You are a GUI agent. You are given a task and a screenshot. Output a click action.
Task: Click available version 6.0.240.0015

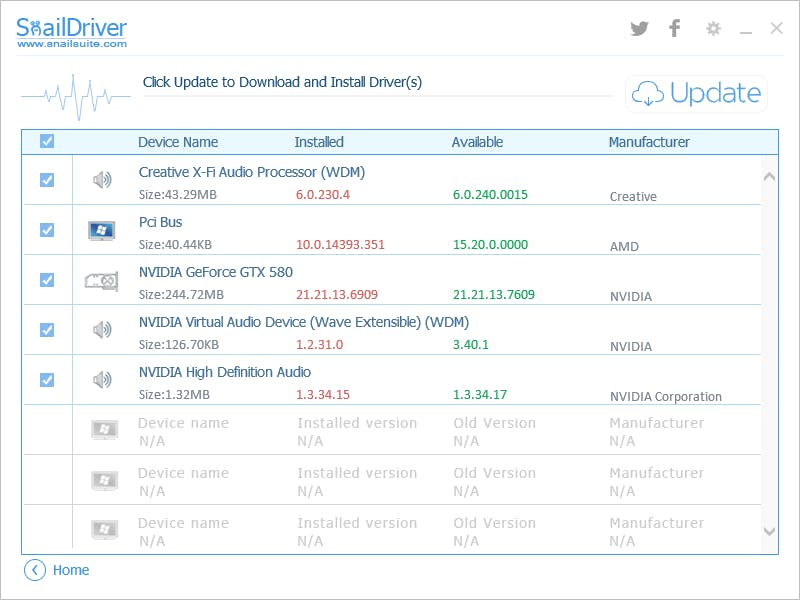point(490,194)
